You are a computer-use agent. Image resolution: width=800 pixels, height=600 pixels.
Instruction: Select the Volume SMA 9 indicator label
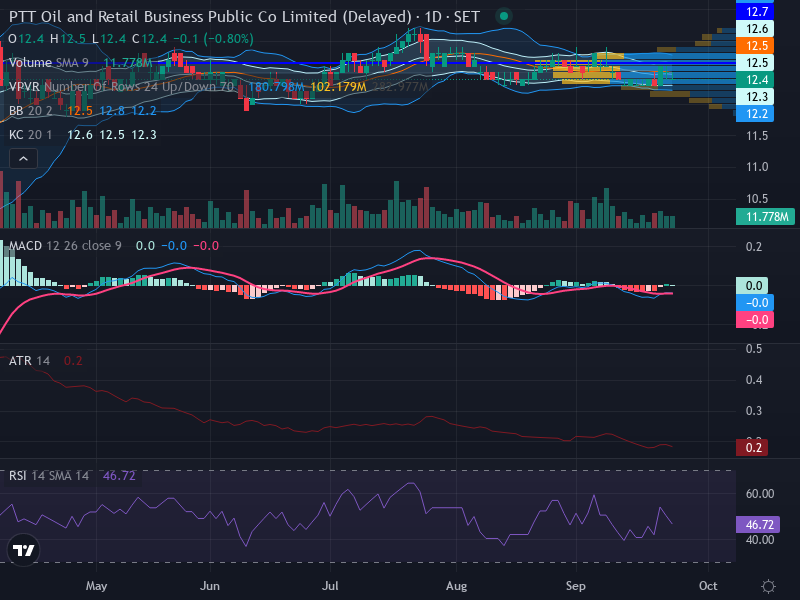49,63
